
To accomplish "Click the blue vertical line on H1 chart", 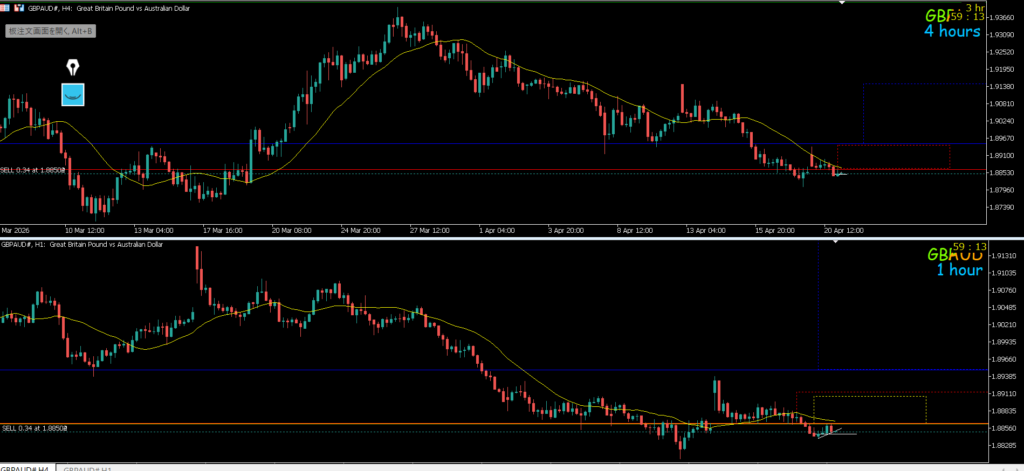I will tap(819, 300).
